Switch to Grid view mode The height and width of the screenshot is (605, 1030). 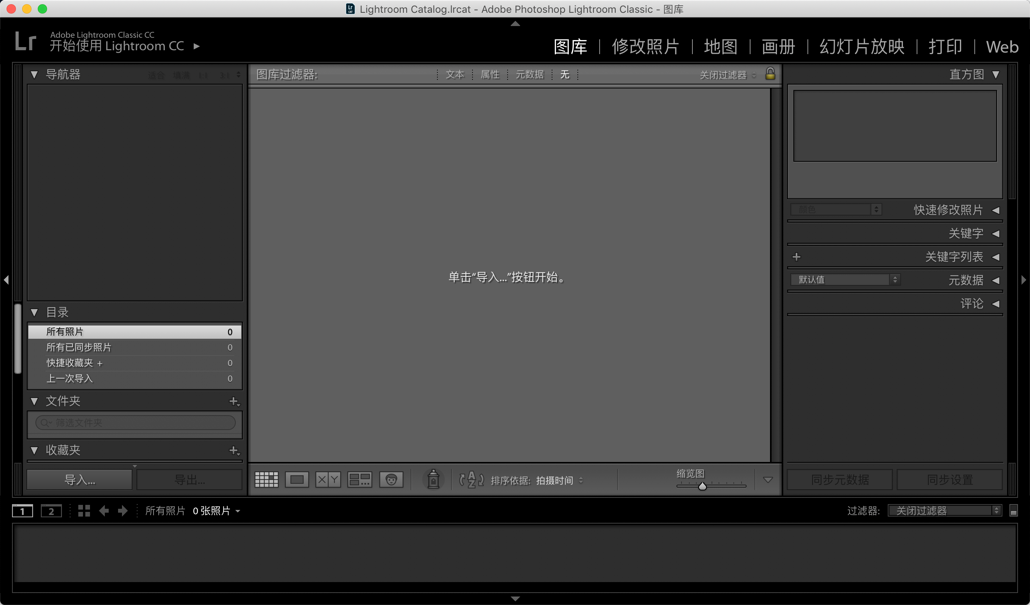[x=266, y=479]
